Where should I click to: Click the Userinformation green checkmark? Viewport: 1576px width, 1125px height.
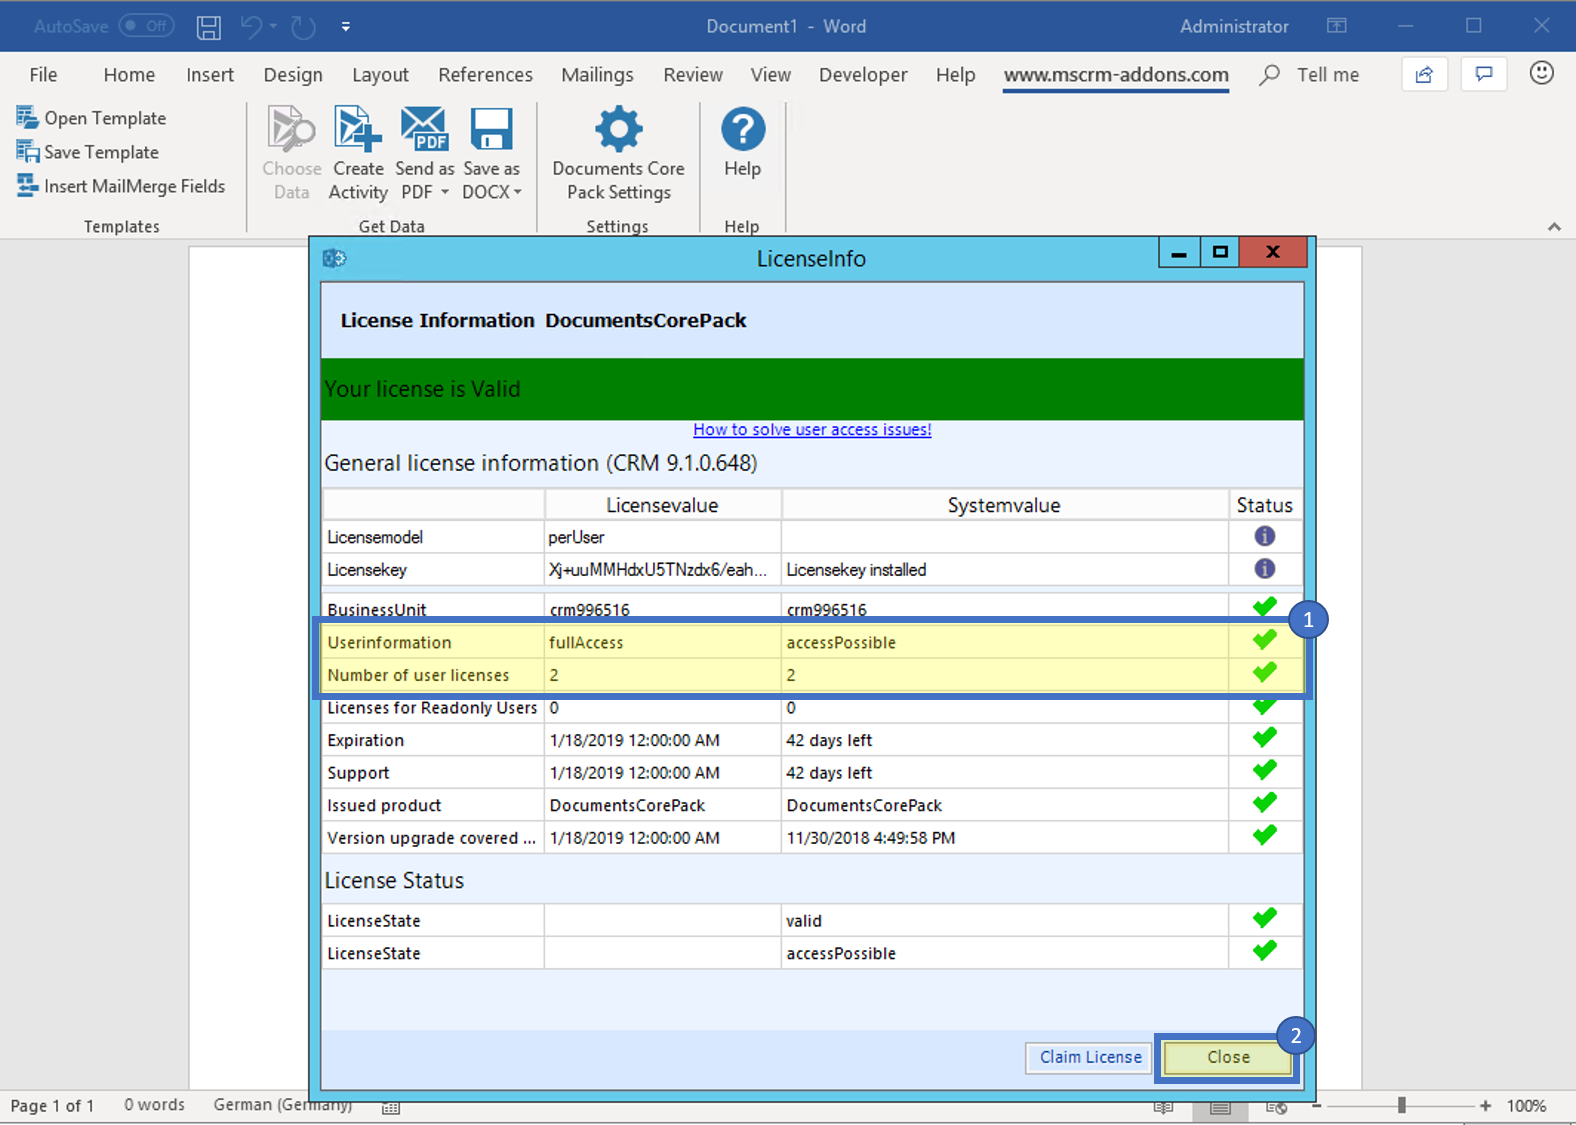[x=1265, y=639]
